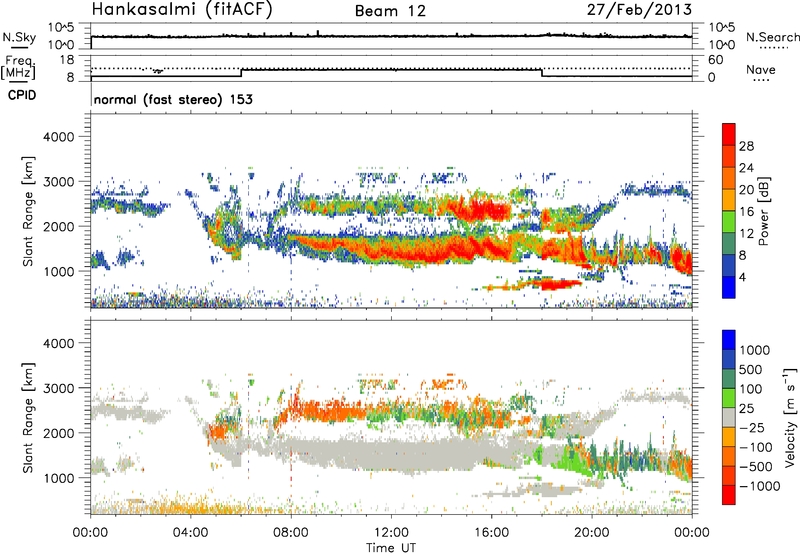The width and height of the screenshot is (800, 554).
Task: Click the 'Power [dB]' color bar title
Action: [x=763, y=211]
